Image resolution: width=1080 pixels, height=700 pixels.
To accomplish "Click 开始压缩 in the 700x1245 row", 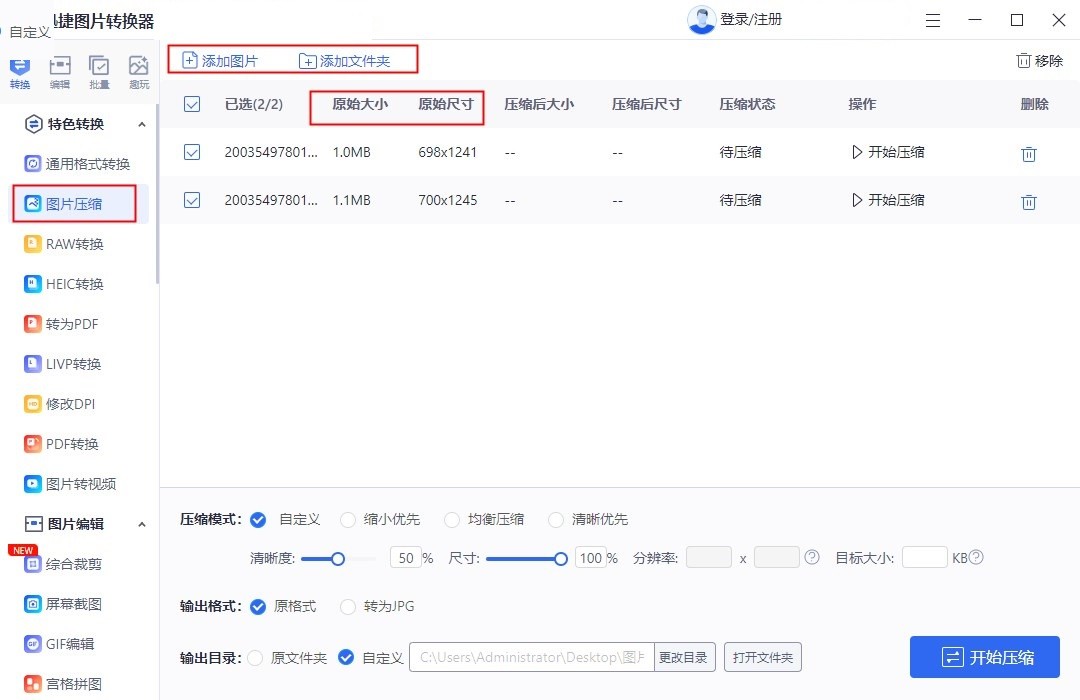I will (889, 200).
